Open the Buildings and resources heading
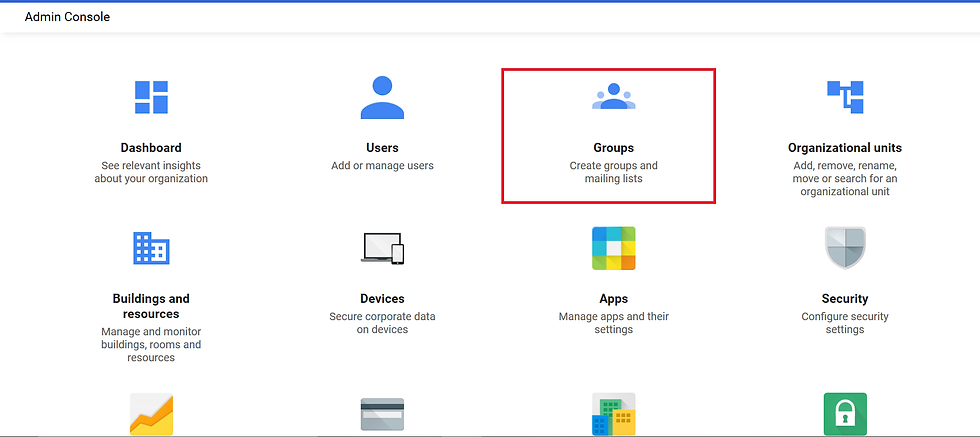The image size is (980, 437). tap(151, 306)
